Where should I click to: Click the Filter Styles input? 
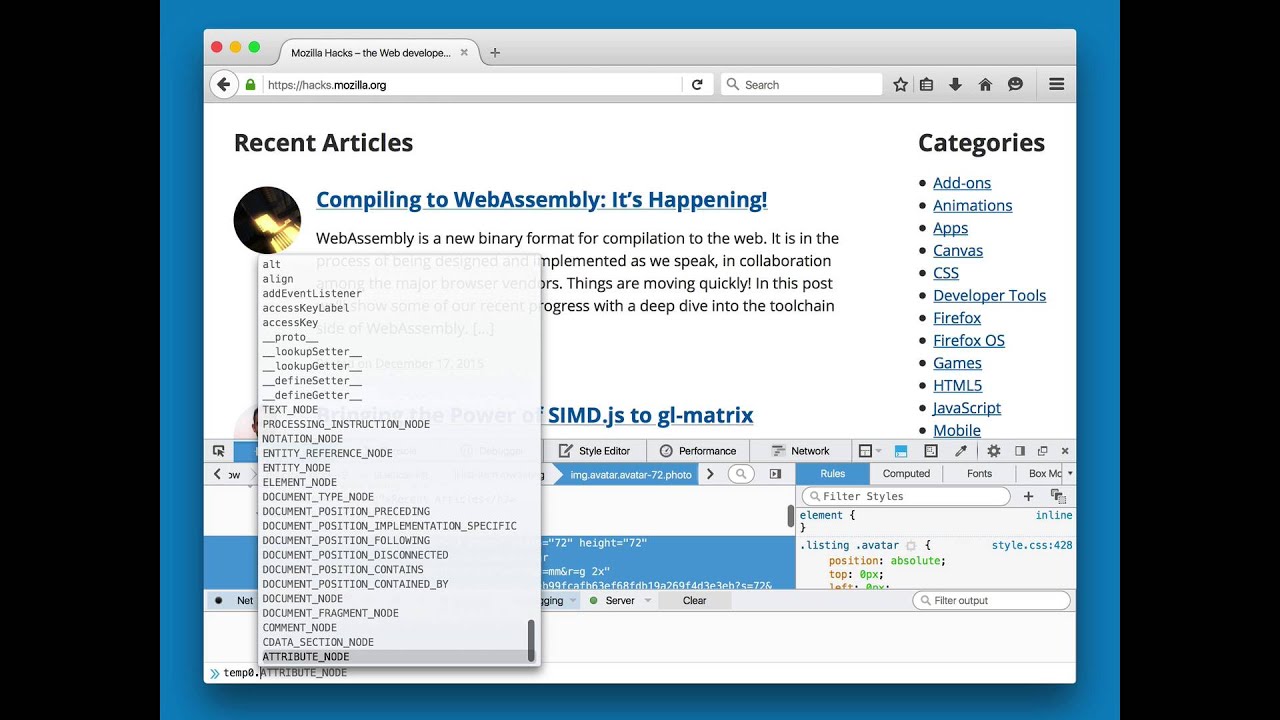[x=906, y=496]
